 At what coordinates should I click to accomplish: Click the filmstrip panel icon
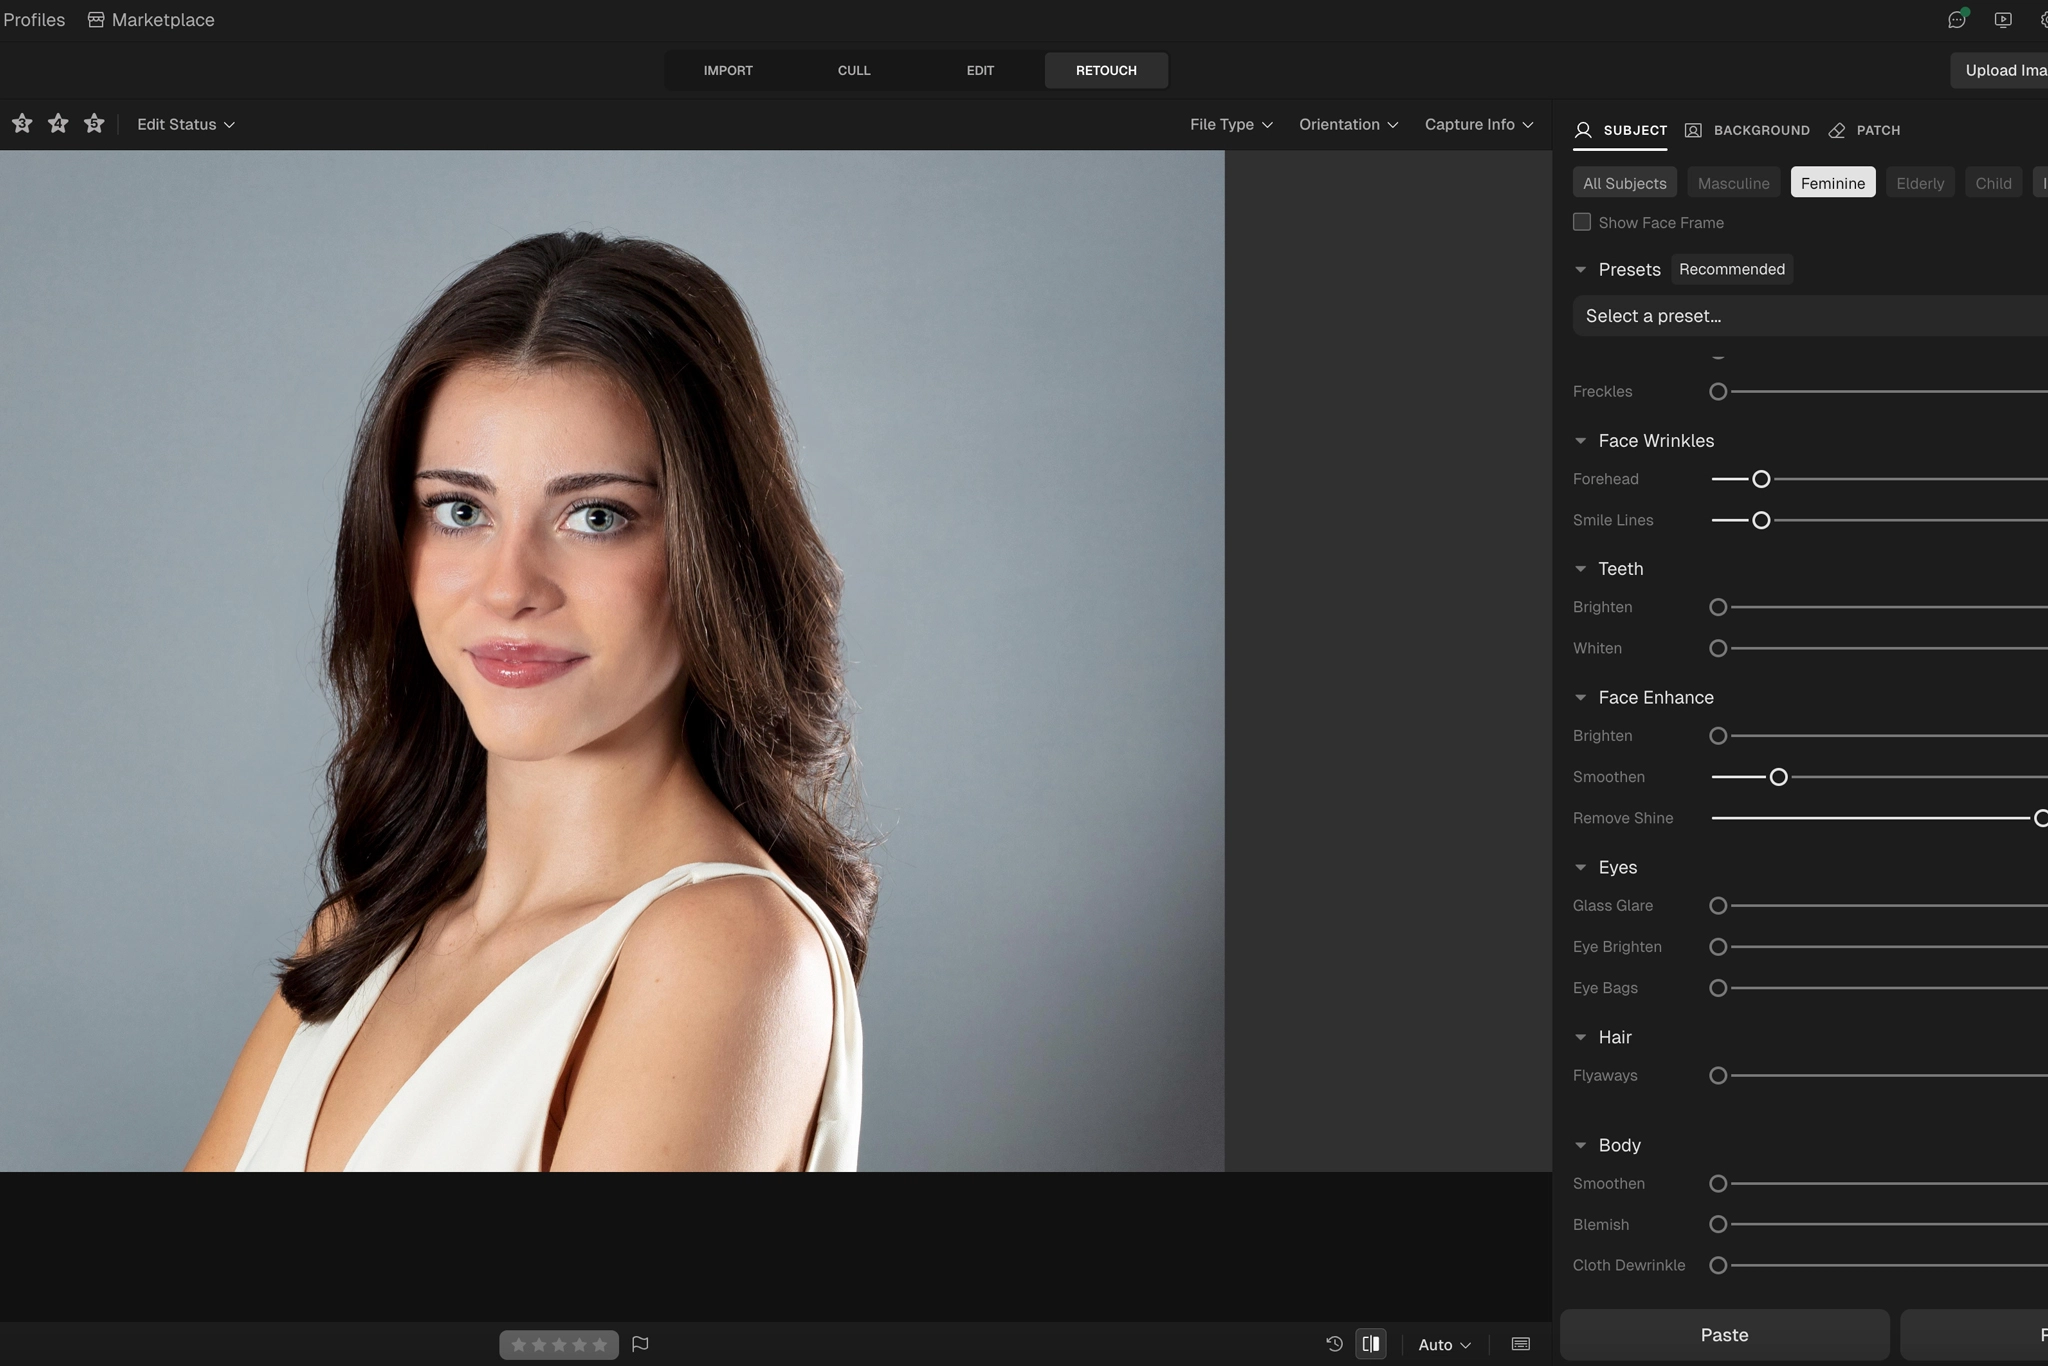coord(1521,1344)
